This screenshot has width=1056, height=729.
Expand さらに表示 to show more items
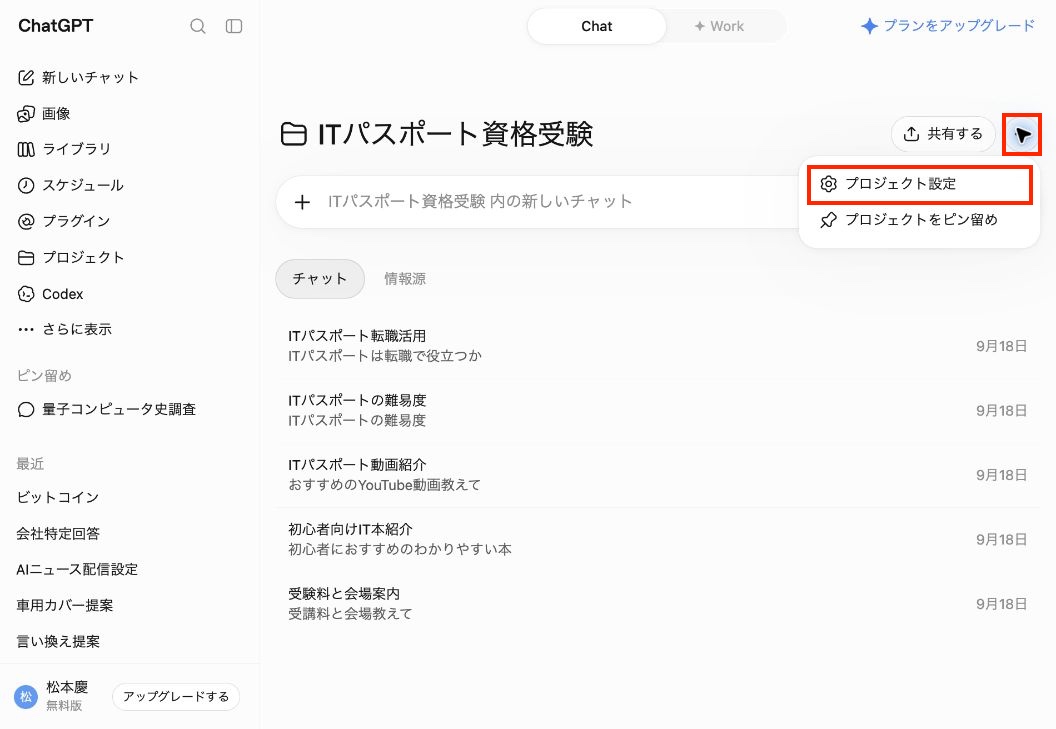coord(65,329)
